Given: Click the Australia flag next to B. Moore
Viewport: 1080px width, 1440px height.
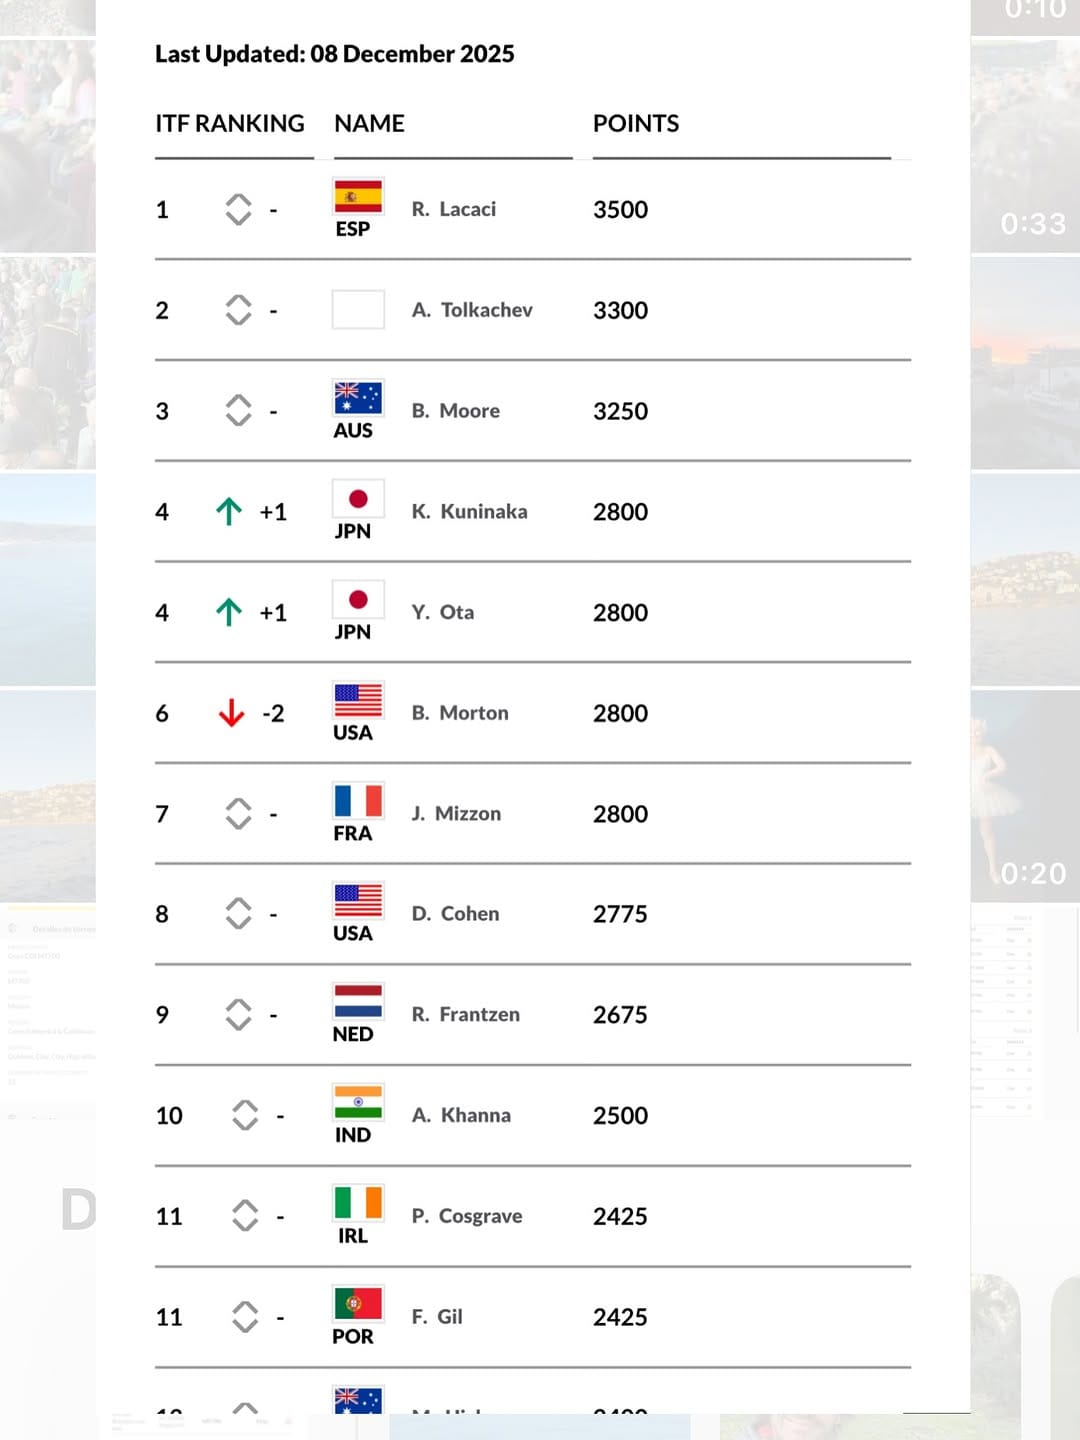Looking at the screenshot, I should point(358,398).
